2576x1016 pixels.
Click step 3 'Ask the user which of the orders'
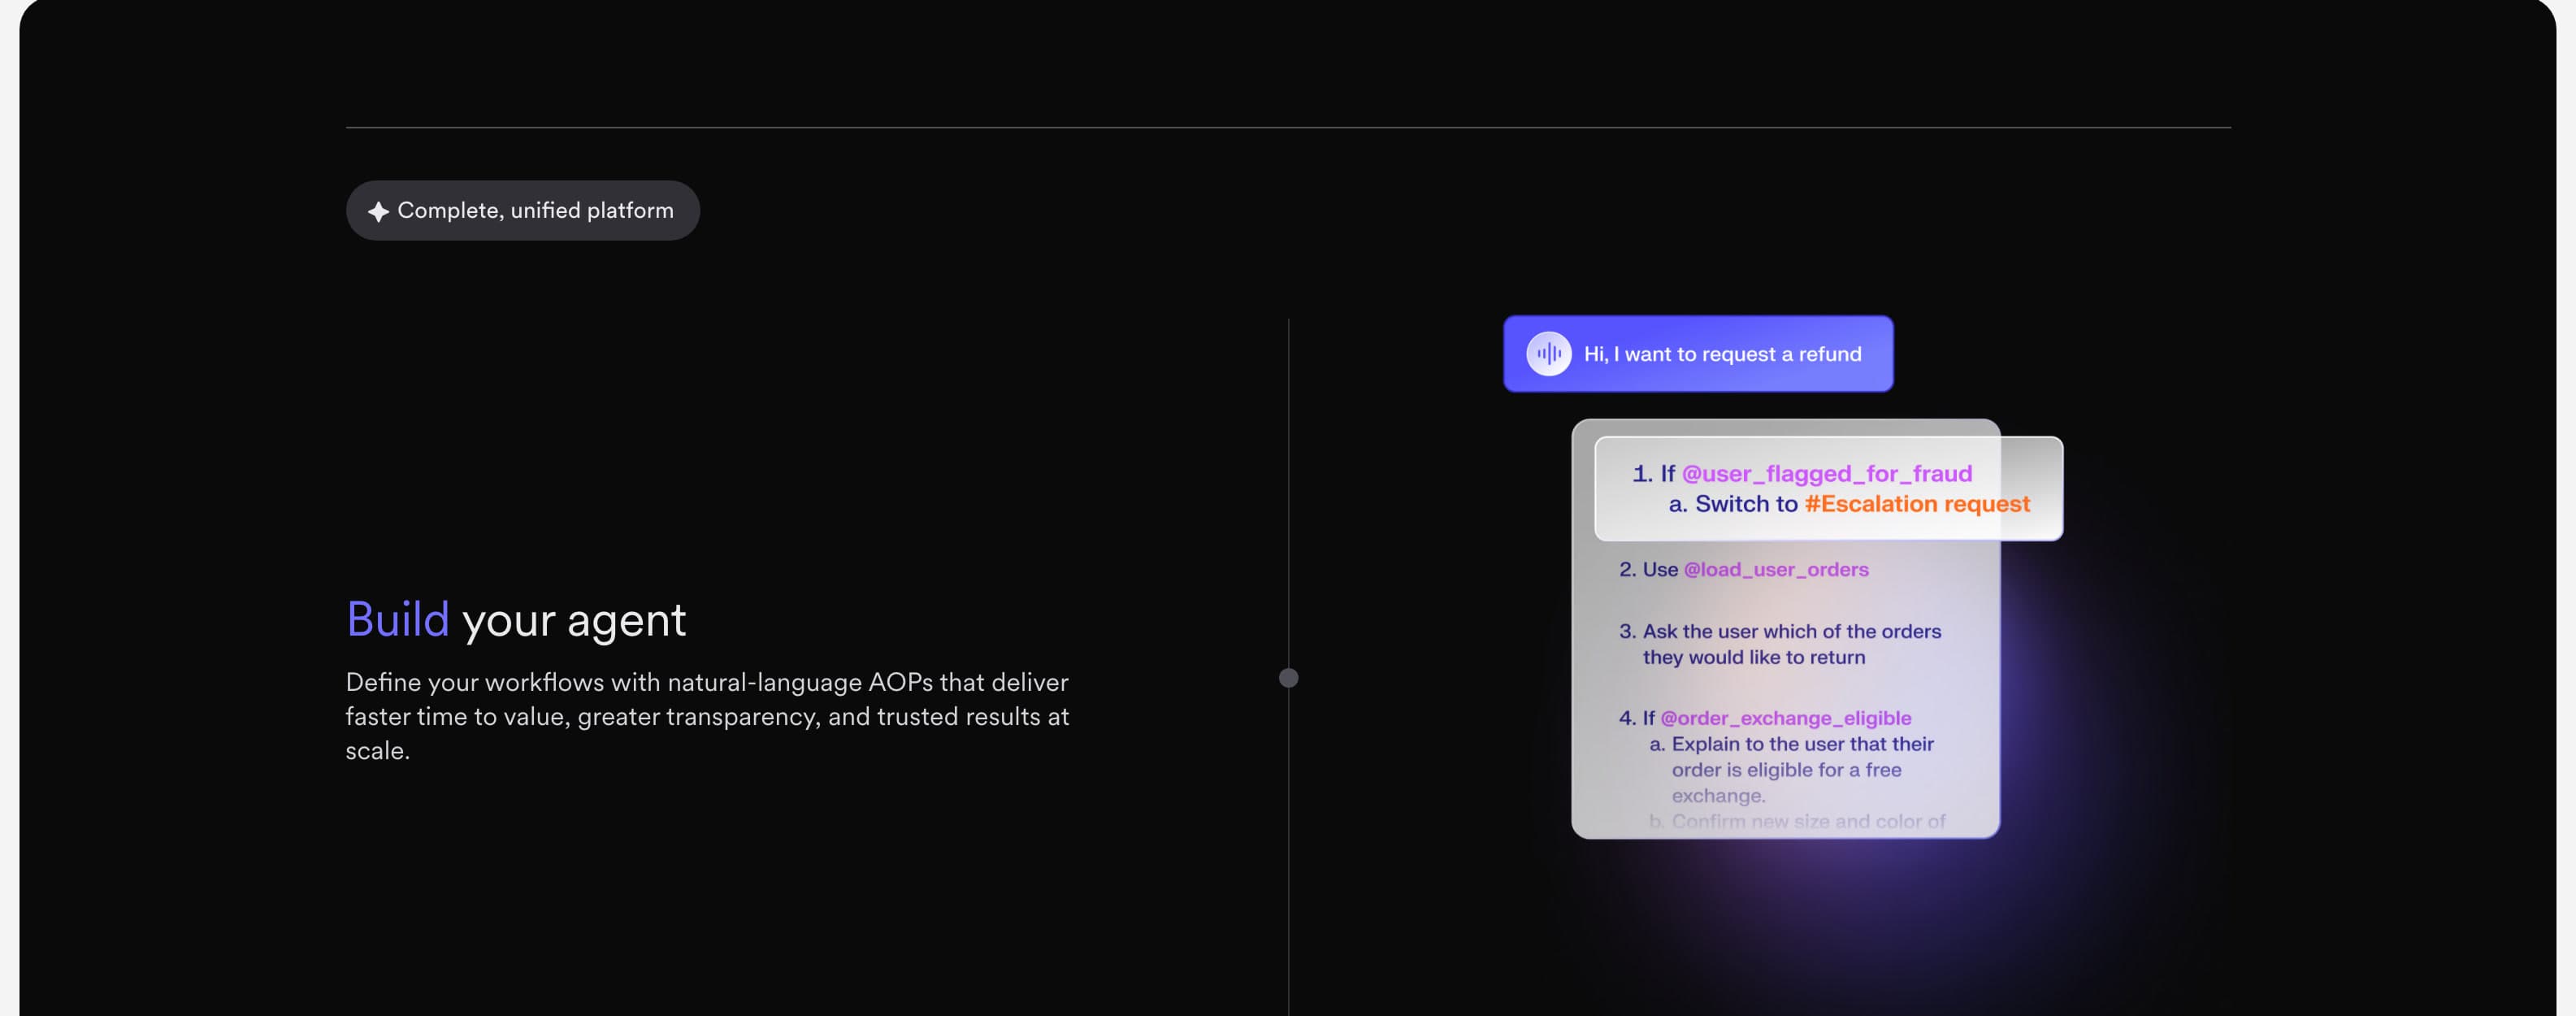(1780, 644)
